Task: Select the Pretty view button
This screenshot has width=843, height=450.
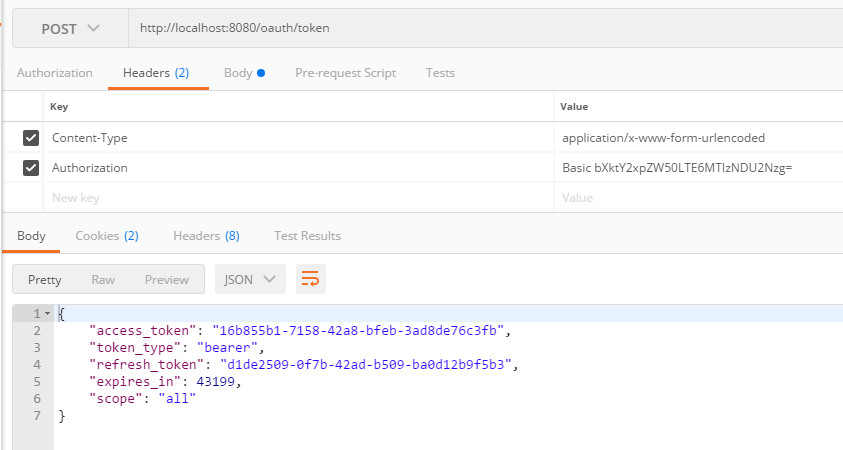Action: (44, 280)
